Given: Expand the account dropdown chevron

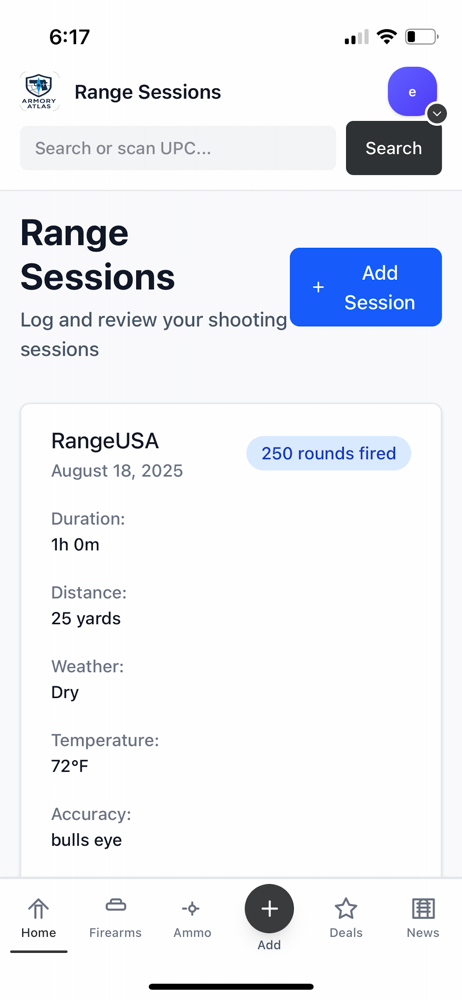Looking at the screenshot, I should (436, 114).
